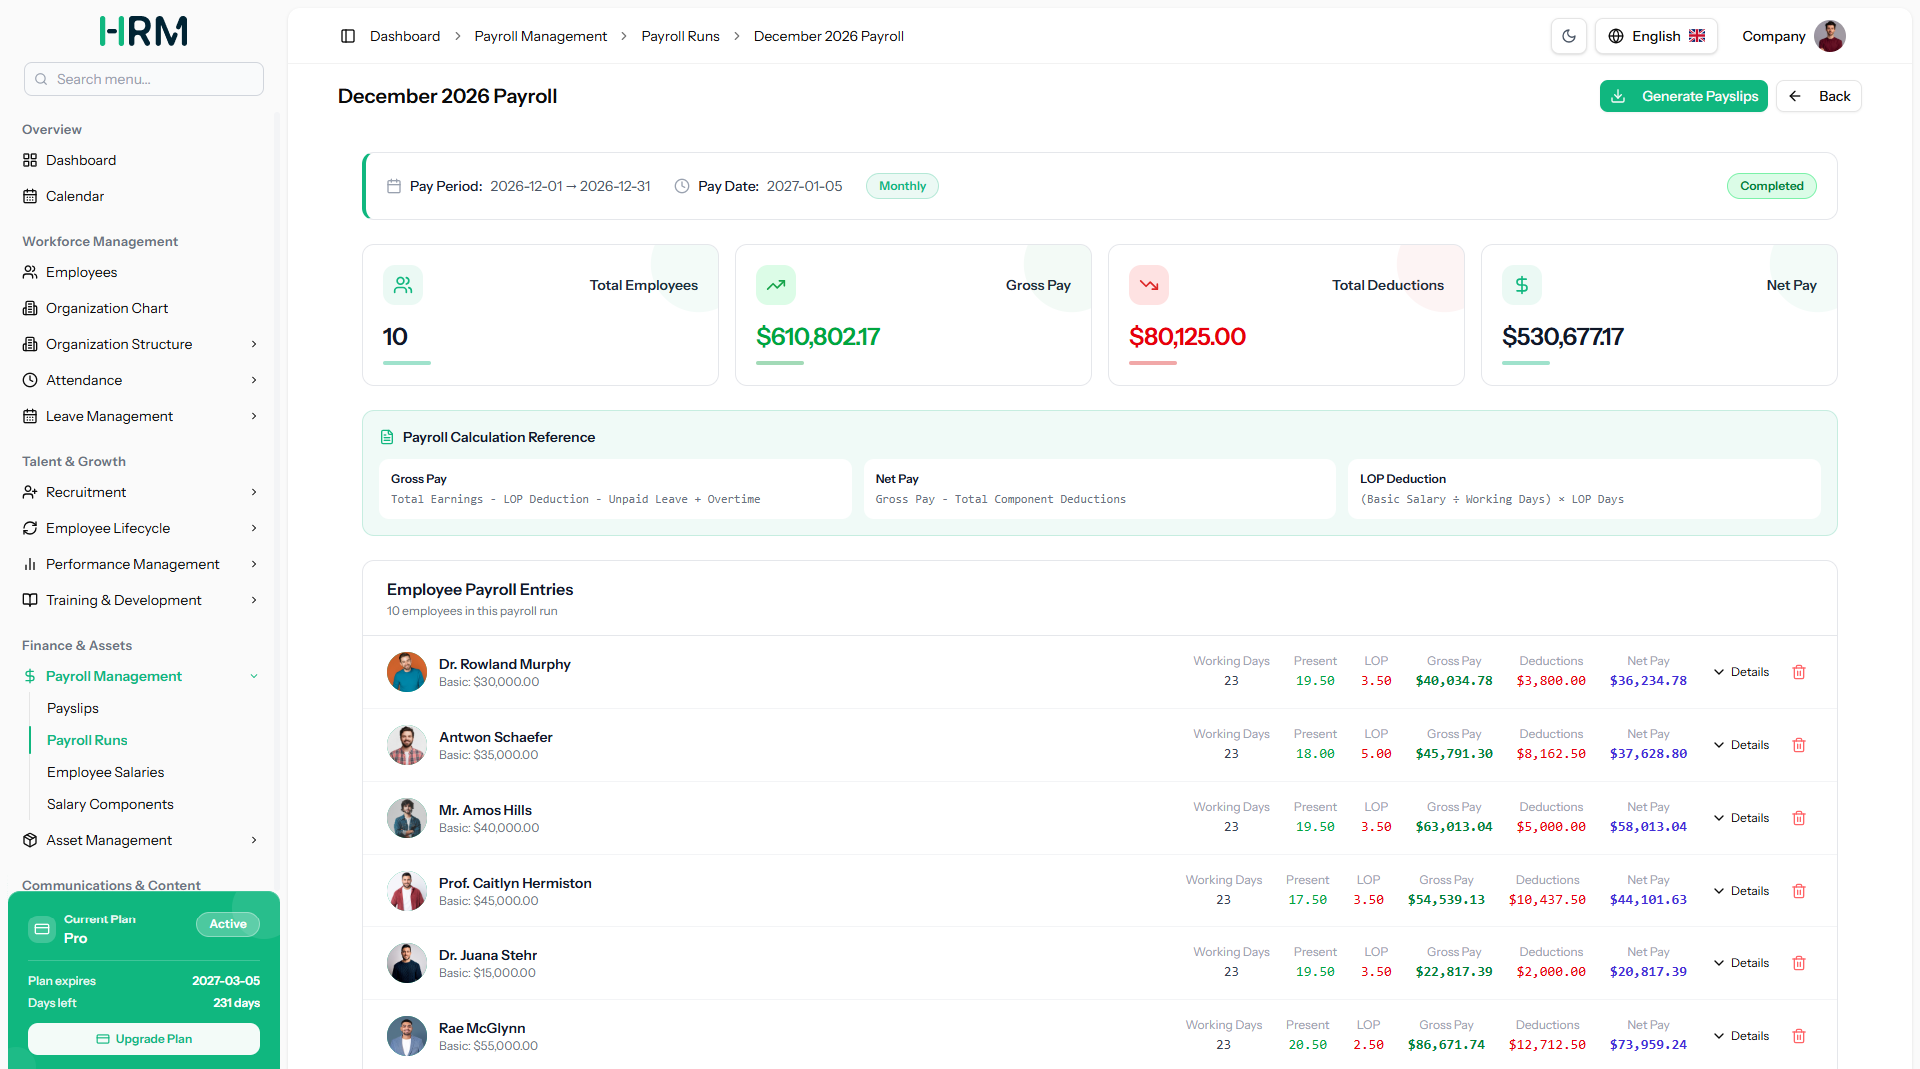
Task: Open Employee Salaries submenu item
Action: (x=105, y=772)
